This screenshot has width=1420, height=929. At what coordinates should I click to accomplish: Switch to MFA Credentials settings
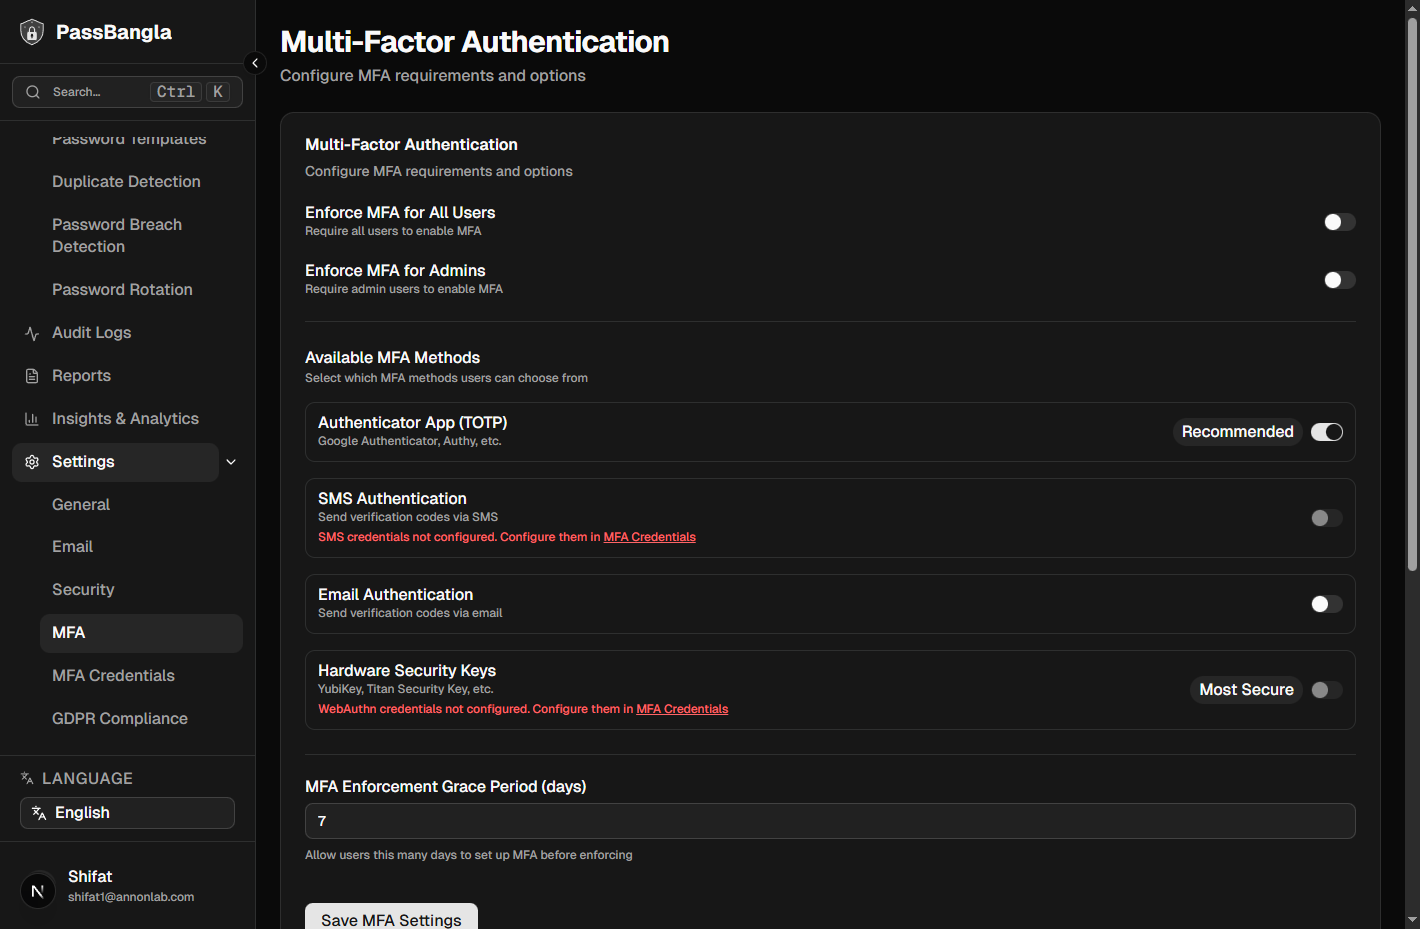(113, 675)
